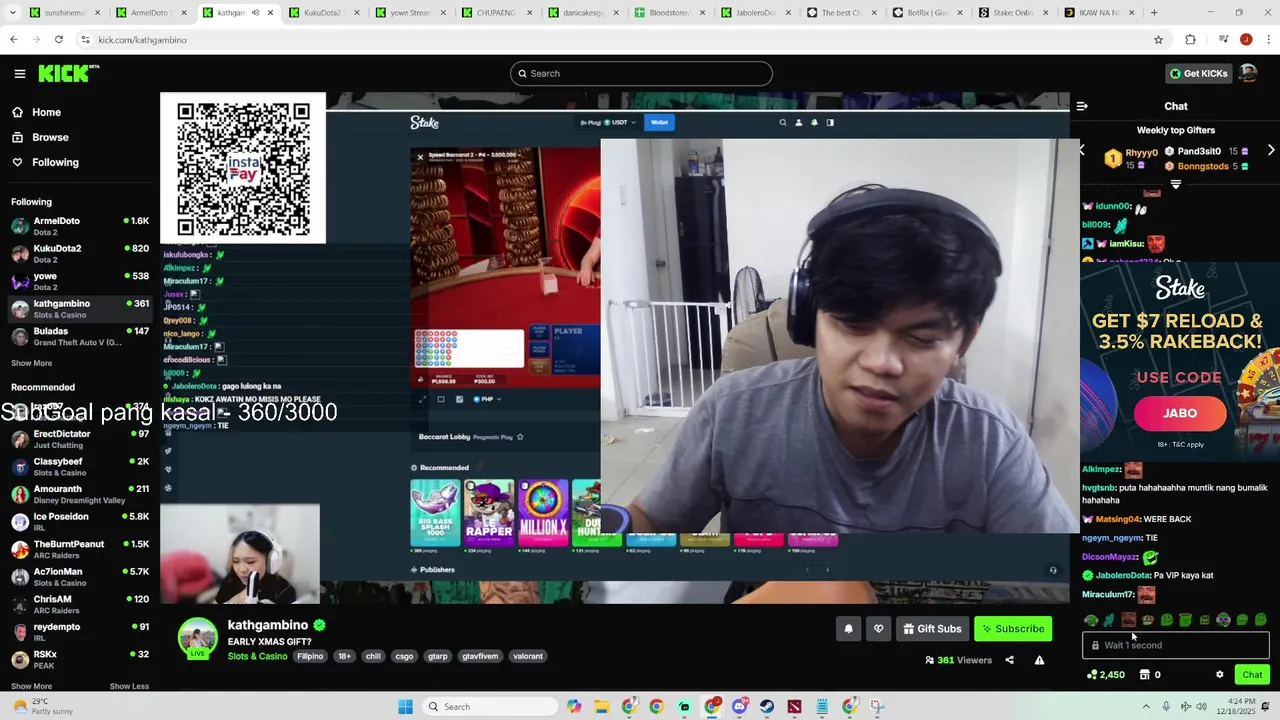
Task: Expand Following list with Show More
Action: pyautogui.click(x=31, y=363)
